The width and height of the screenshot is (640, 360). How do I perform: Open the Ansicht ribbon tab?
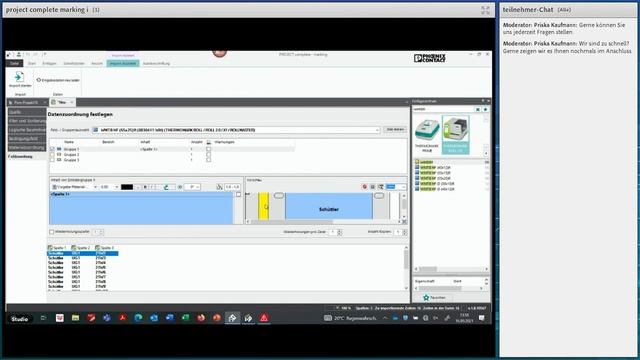point(97,63)
